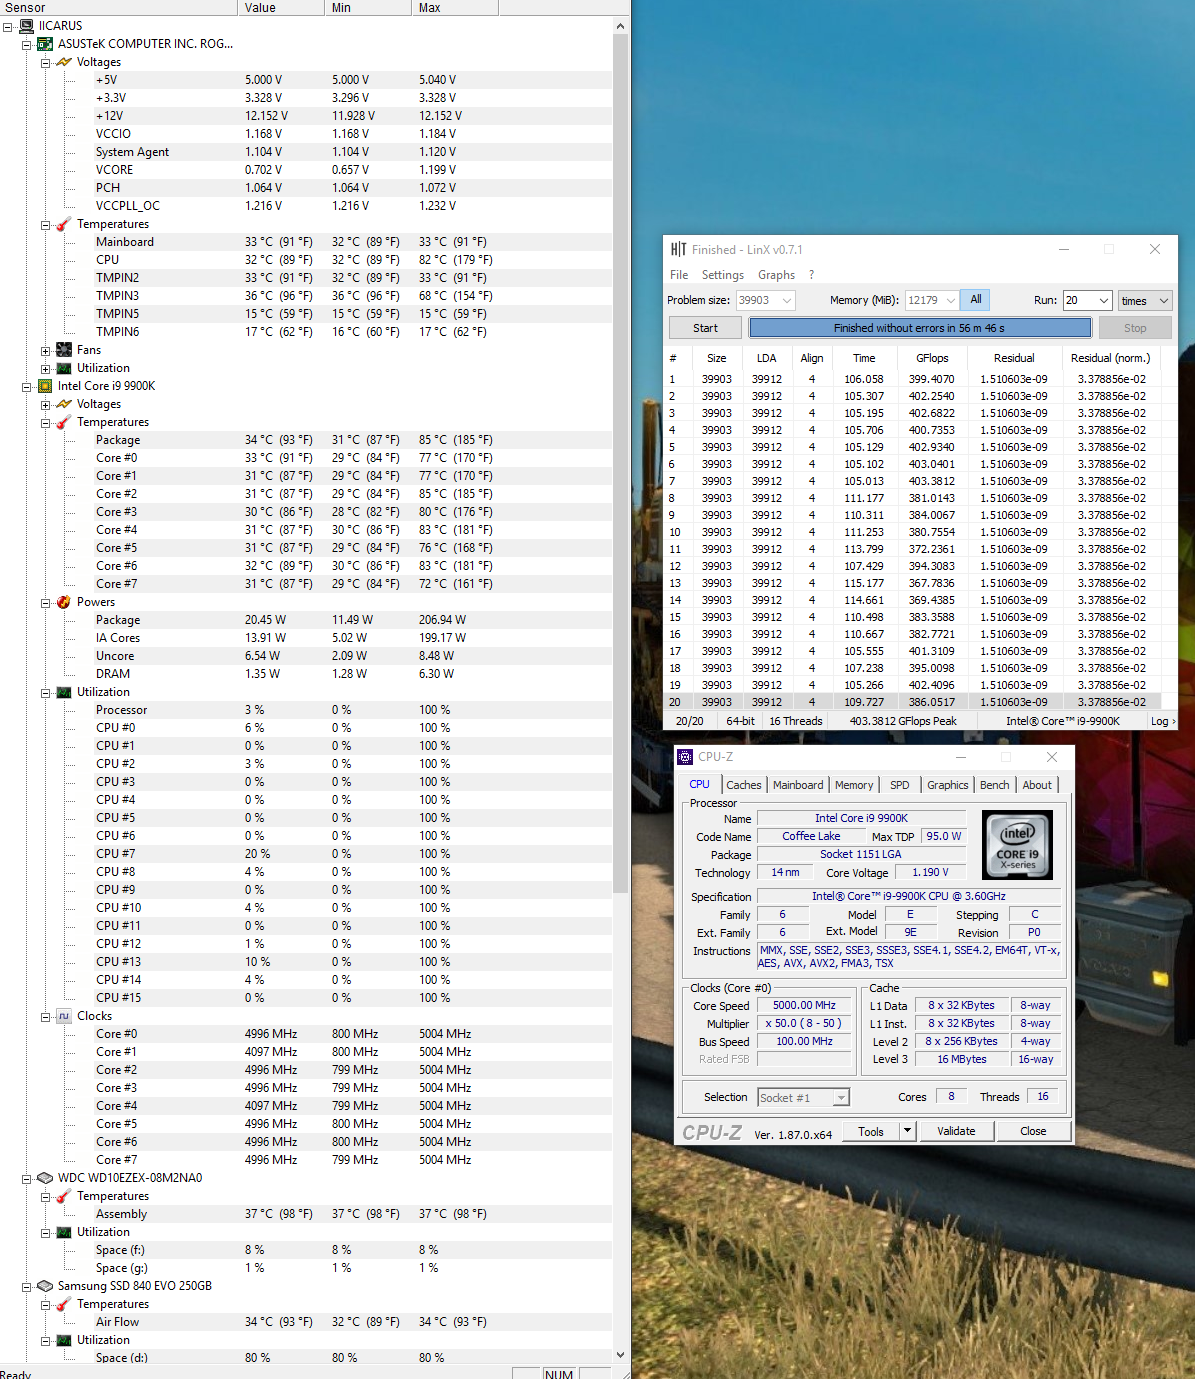The image size is (1195, 1379).
Task: Click the HWMonitor scrollbar down arrow
Action: 620,1355
